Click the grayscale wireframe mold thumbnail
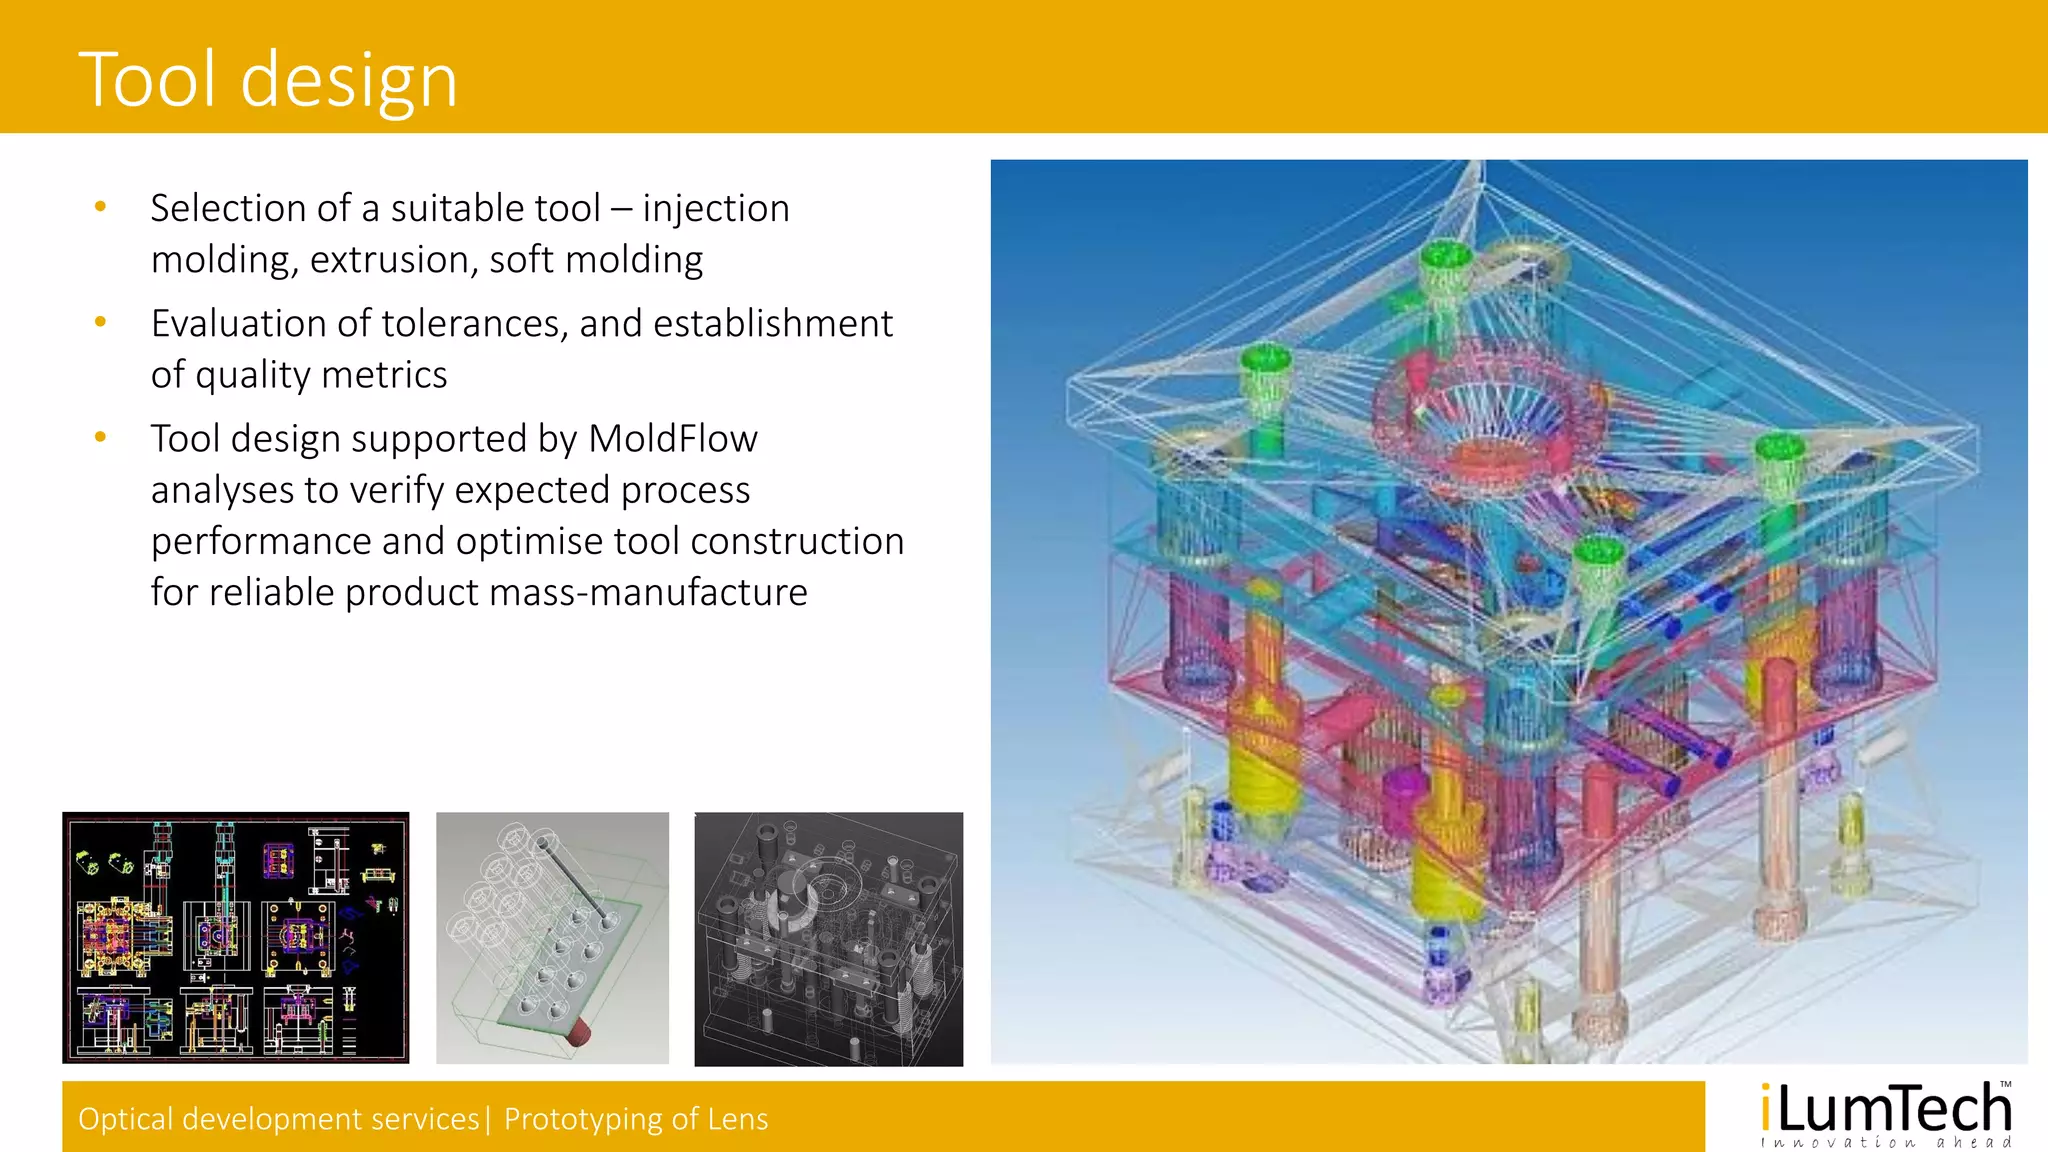 point(828,938)
